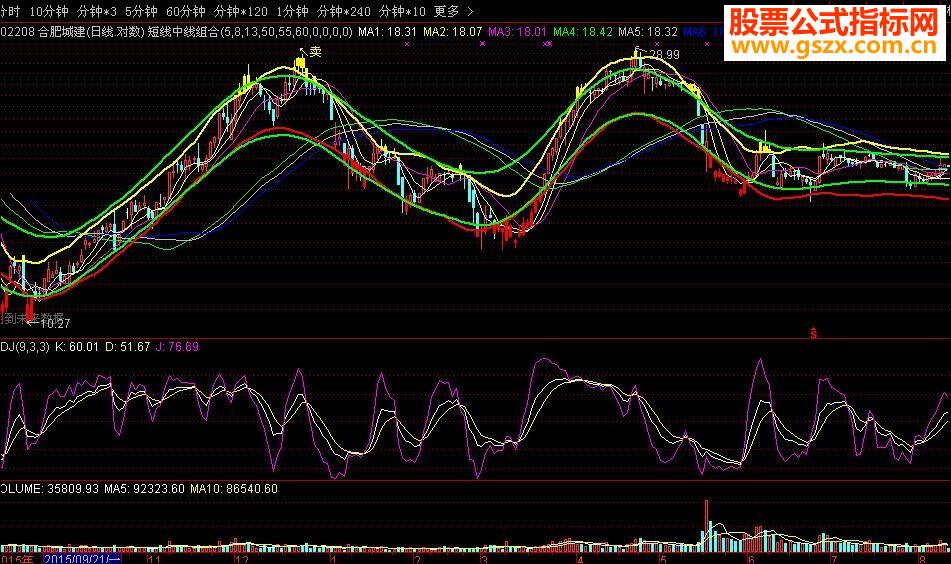Click the volume MA10: 86540.60 label

tap(234, 489)
